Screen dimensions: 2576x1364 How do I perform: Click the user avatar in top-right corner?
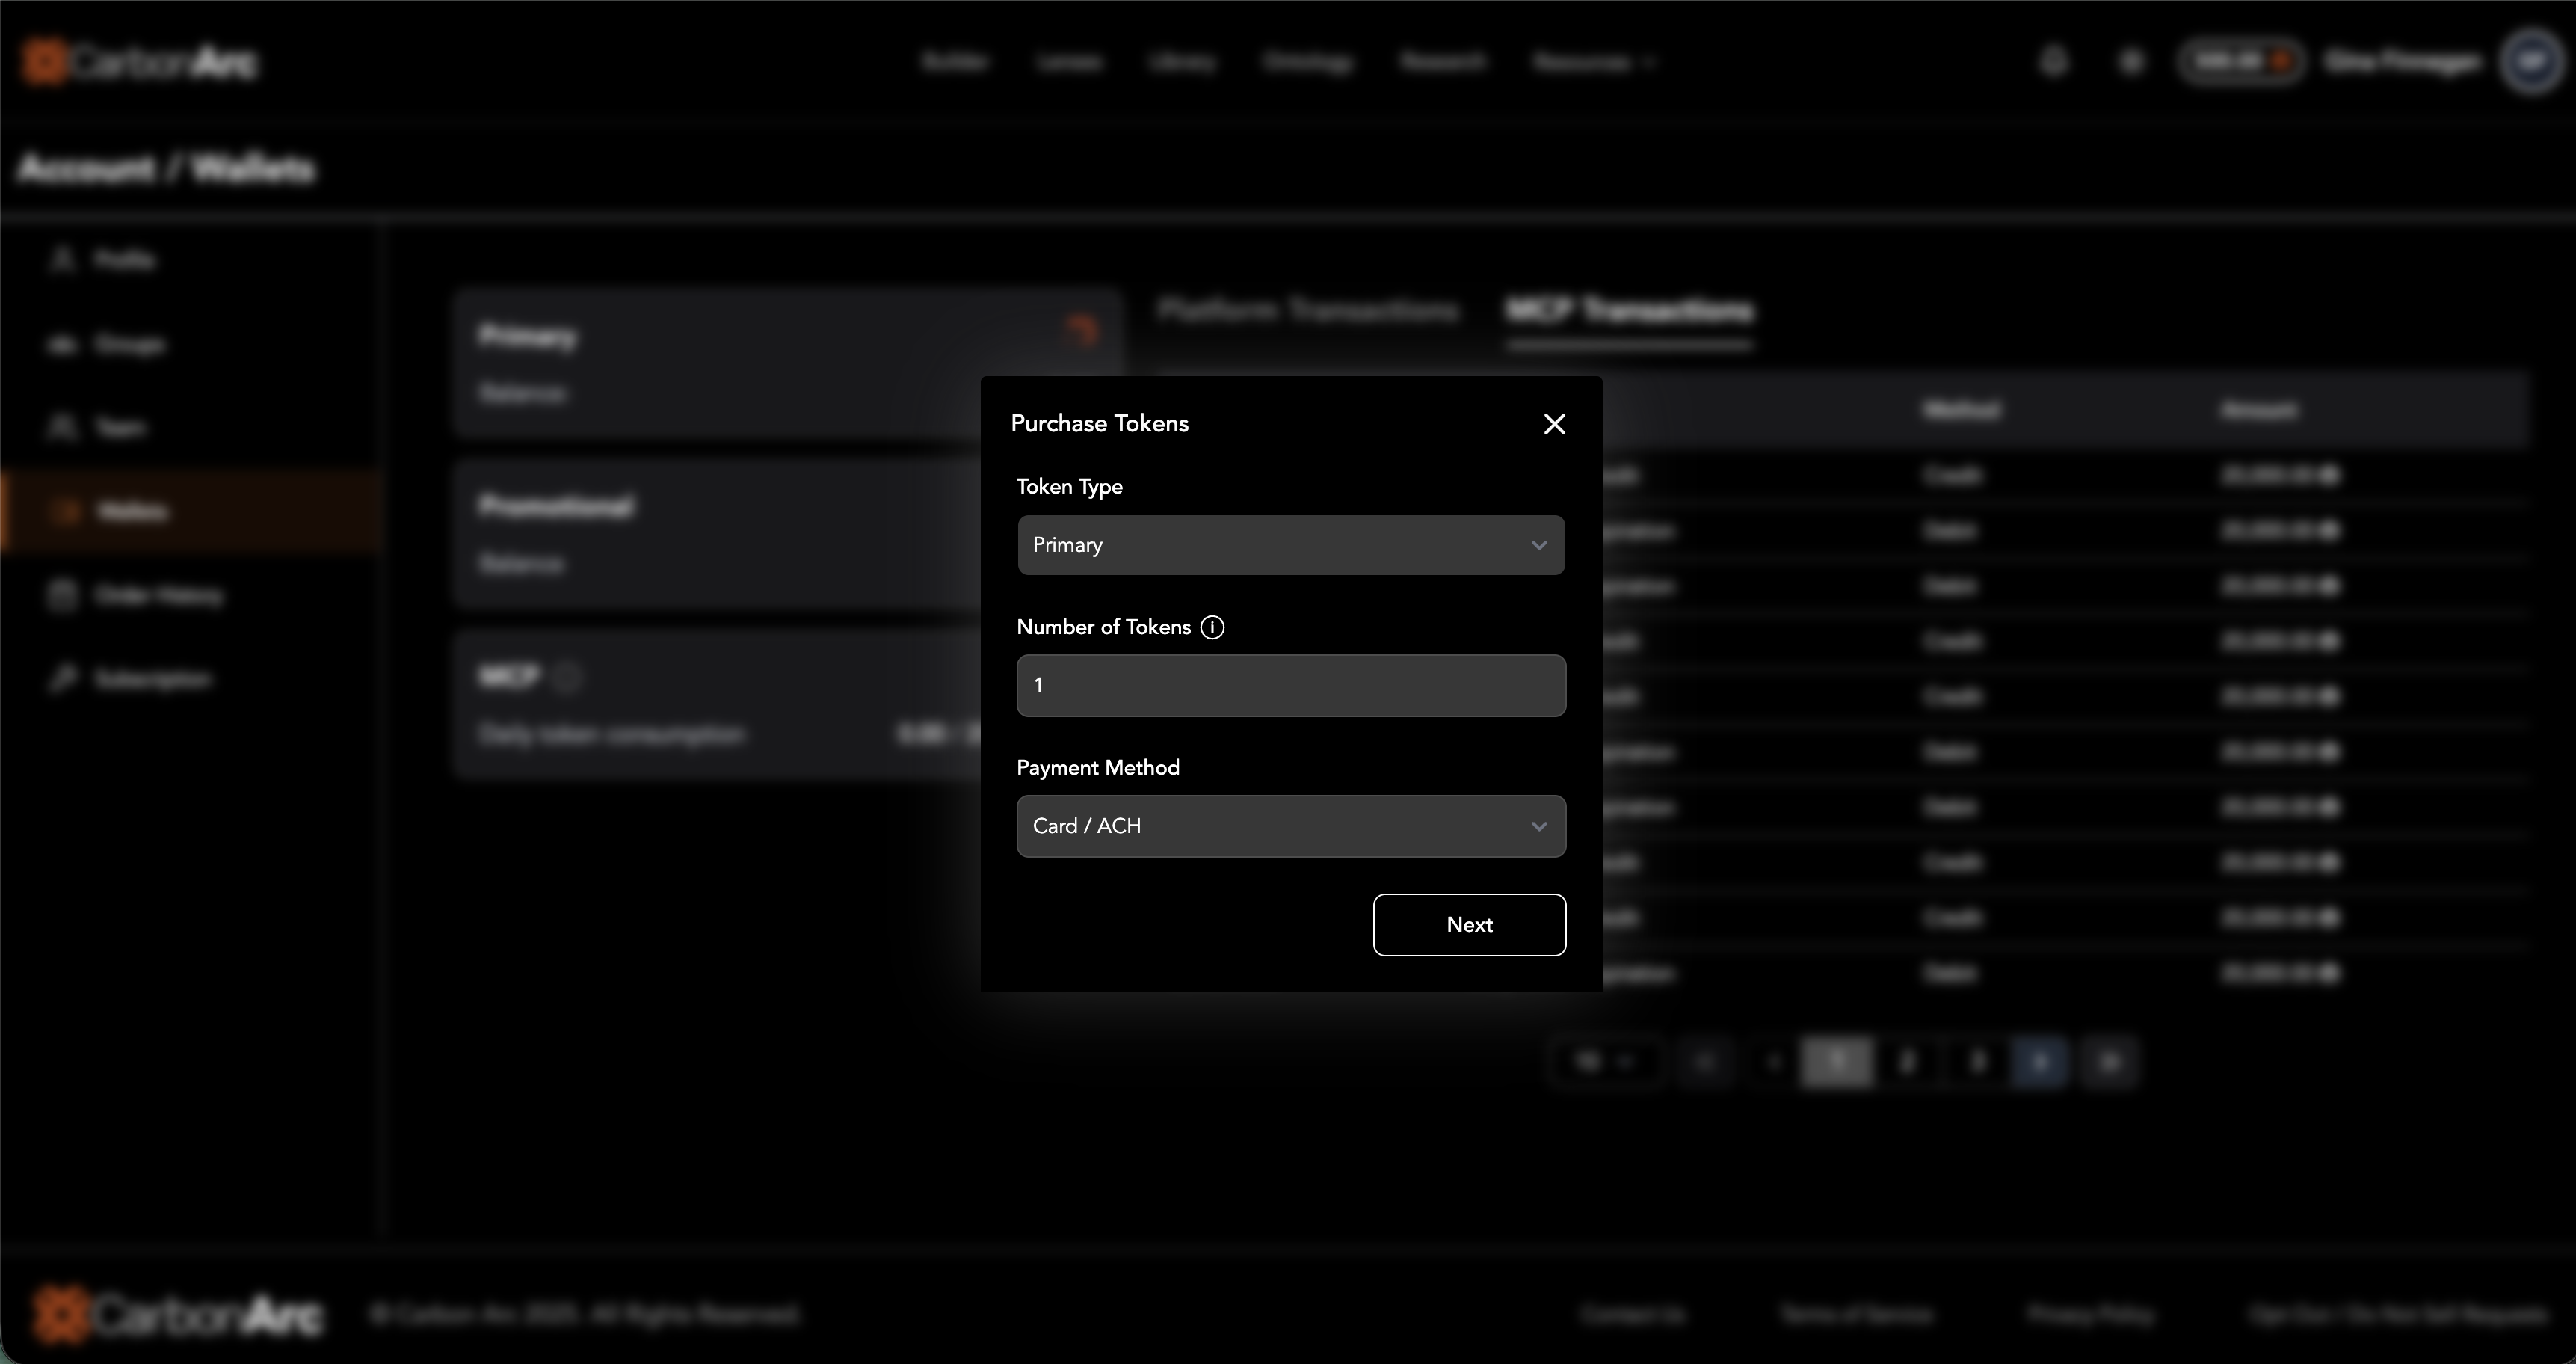[x=2531, y=62]
